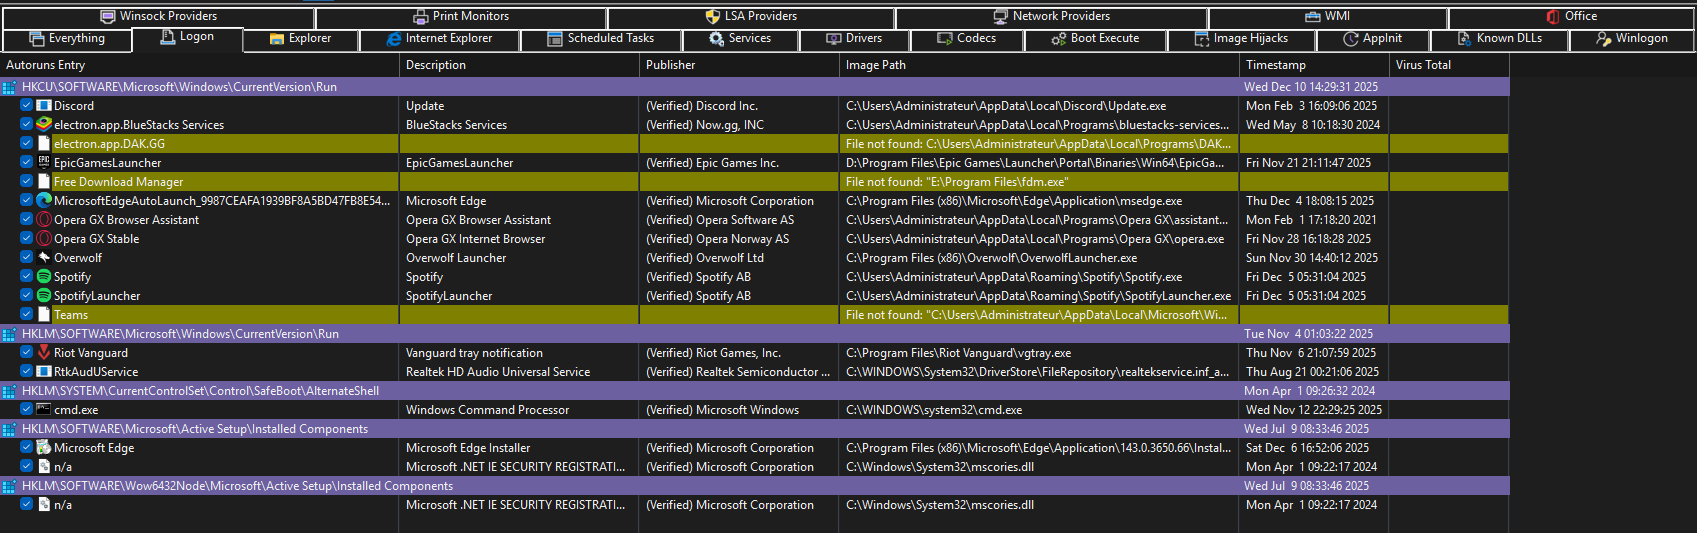
Task: Switch to Scheduled Tasks tab
Action: (x=601, y=39)
